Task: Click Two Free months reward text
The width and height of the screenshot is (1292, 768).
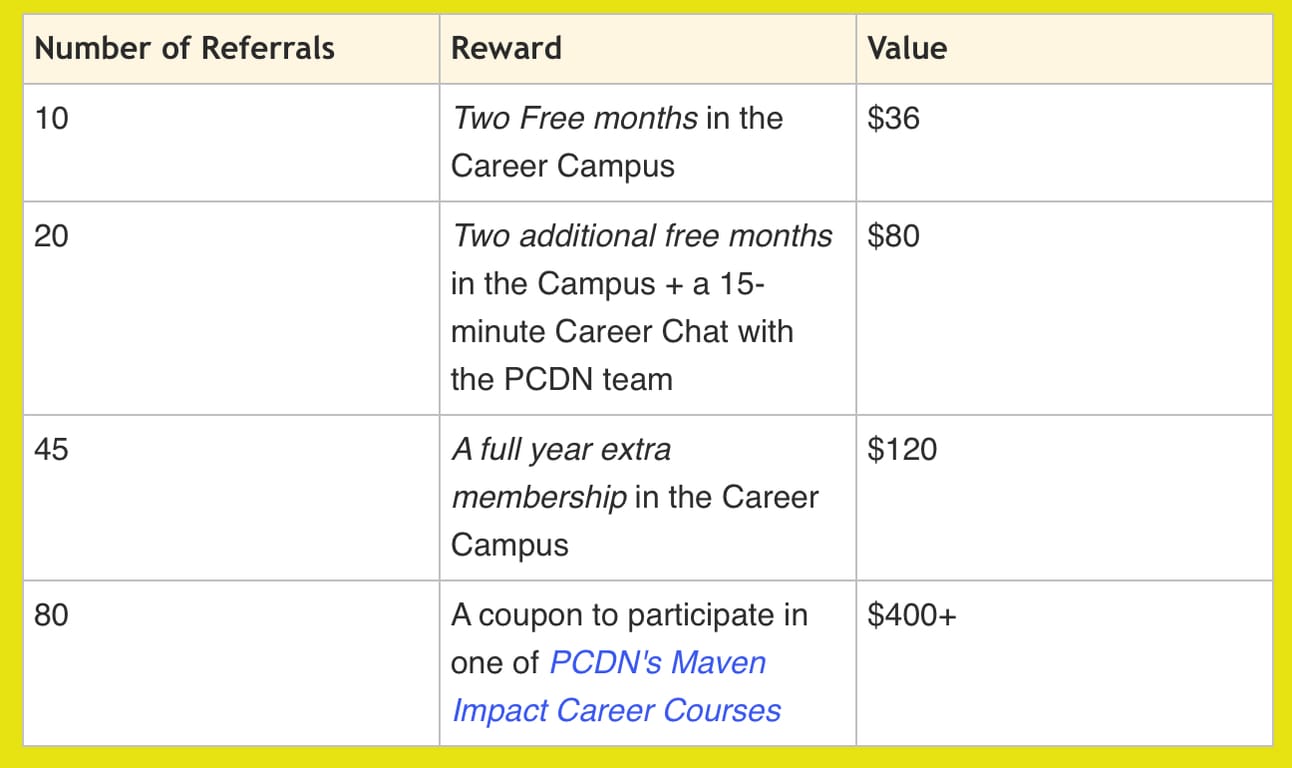Action: point(575,118)
